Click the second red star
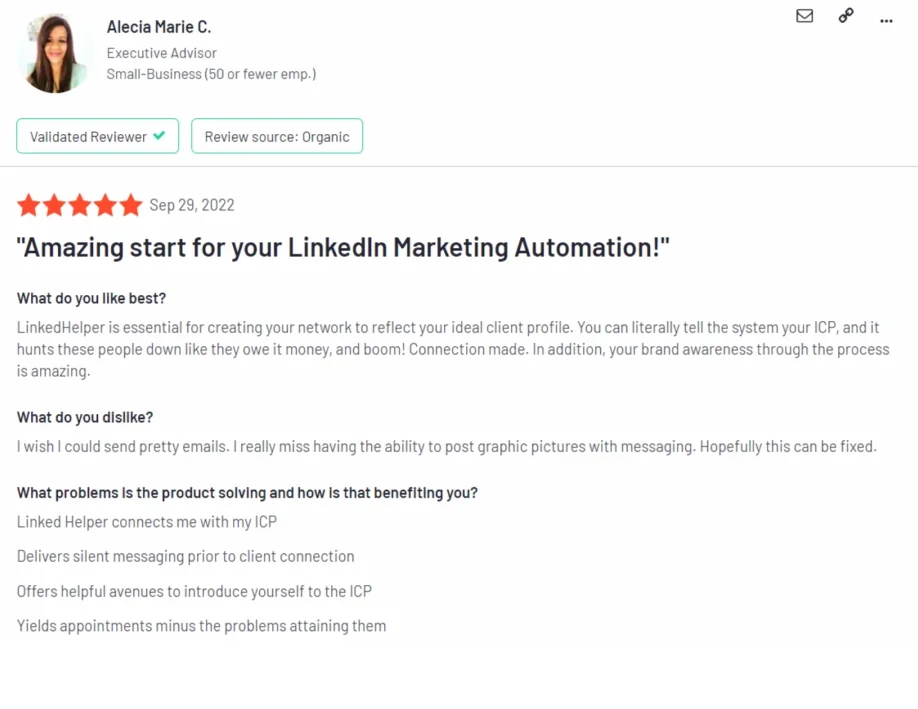Screen dimensions: 918x709 click(55, 204)
